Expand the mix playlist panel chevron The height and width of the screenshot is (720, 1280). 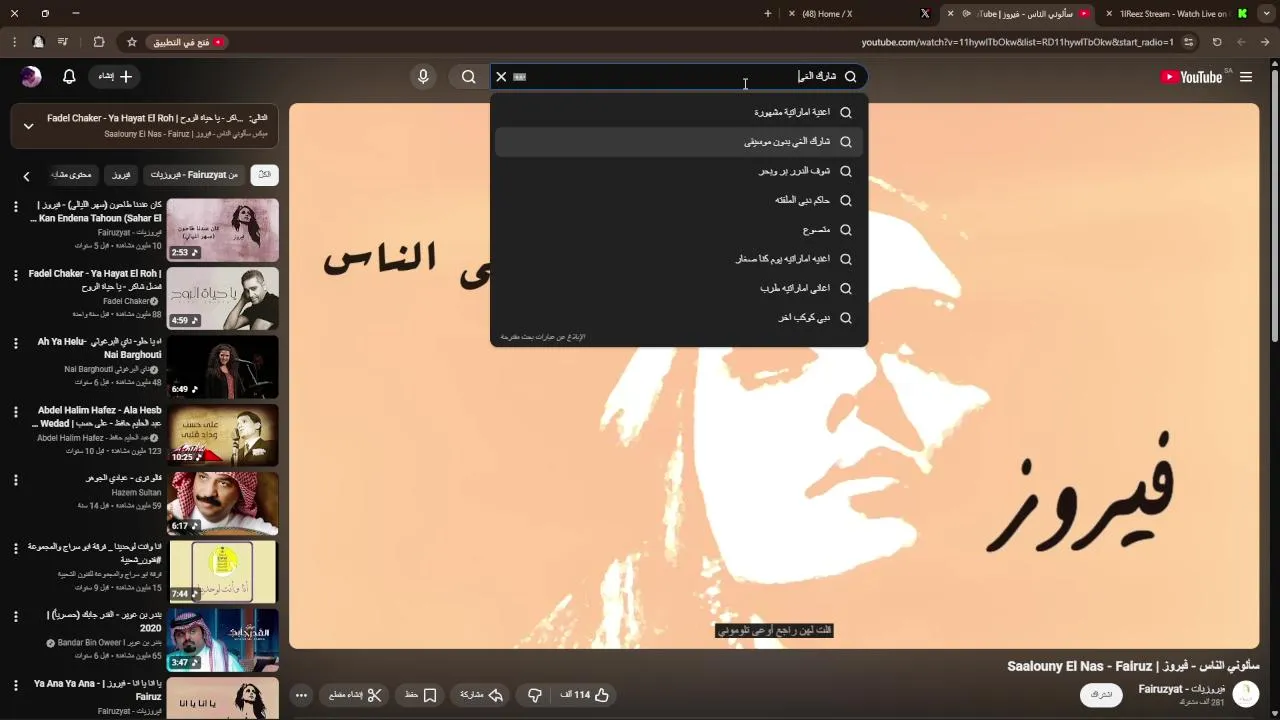[x=28, y=126]
